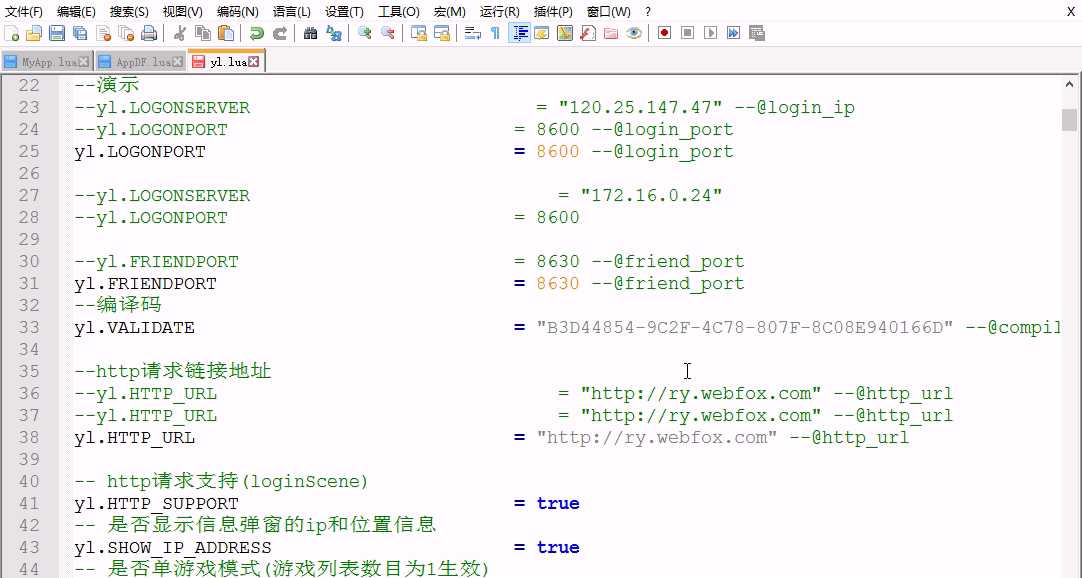Undo the last edit with the green arrow
The image size is (1082, 578).
tap(257, 33)
